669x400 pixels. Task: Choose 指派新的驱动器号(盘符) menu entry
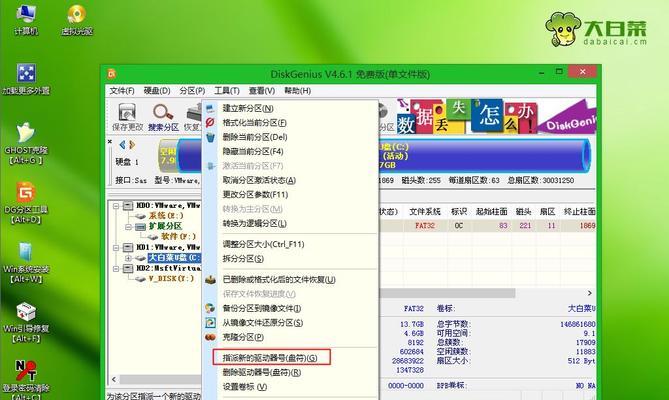tap(268, 357)
